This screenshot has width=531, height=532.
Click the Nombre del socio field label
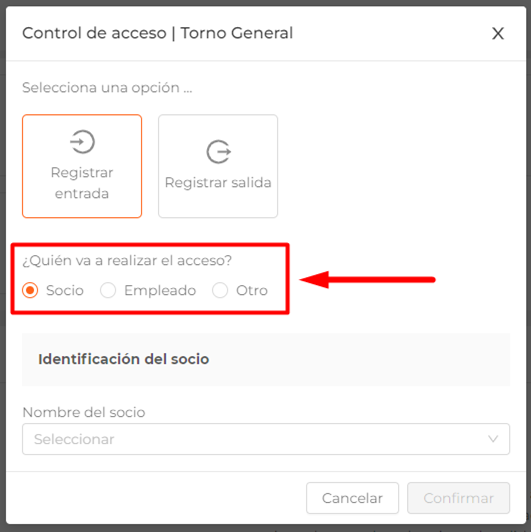[x=84, y=412]
